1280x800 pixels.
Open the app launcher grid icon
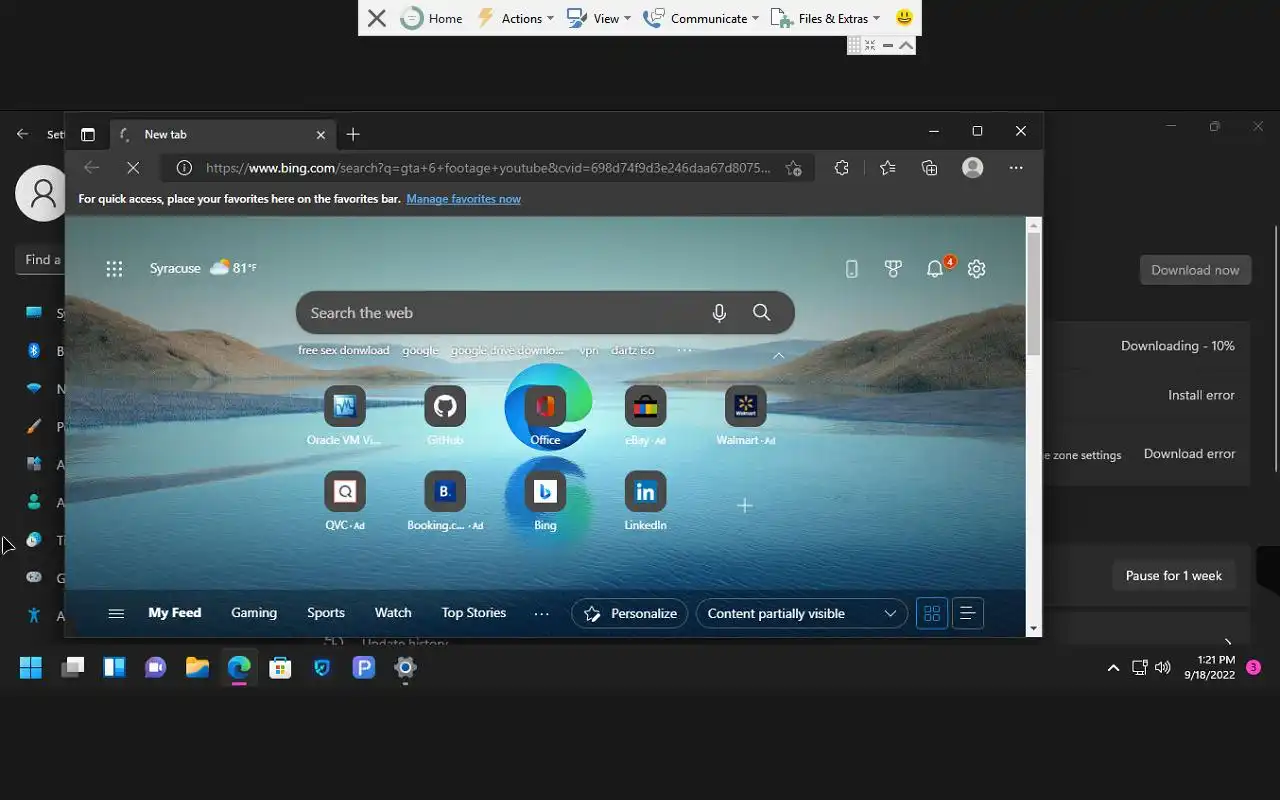(114, 268)
